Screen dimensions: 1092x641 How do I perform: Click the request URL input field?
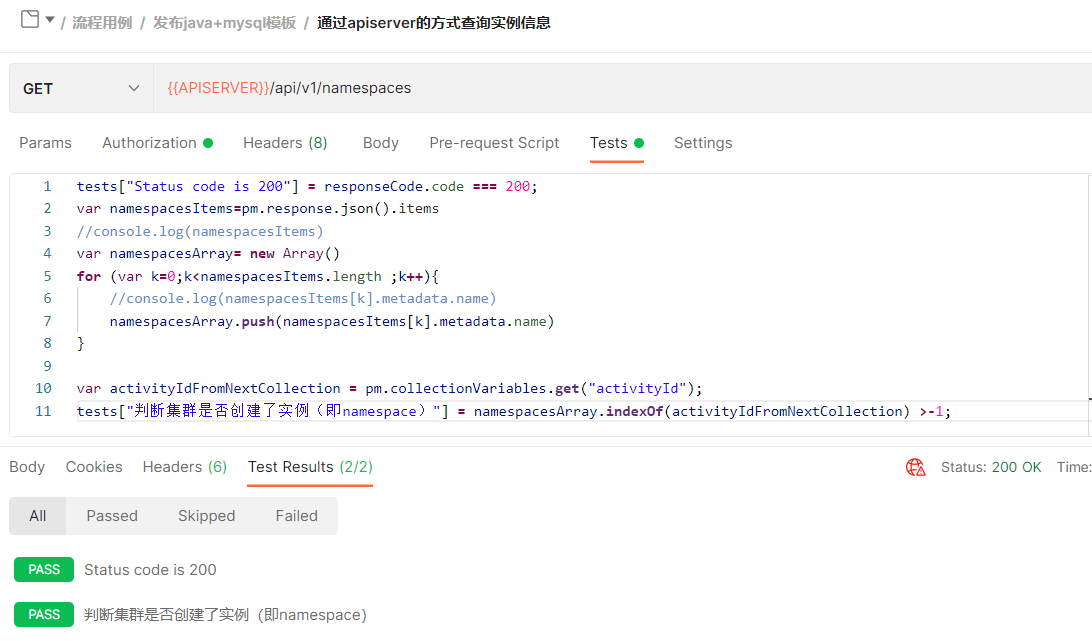pyautogui.click(x=620, y=88)
